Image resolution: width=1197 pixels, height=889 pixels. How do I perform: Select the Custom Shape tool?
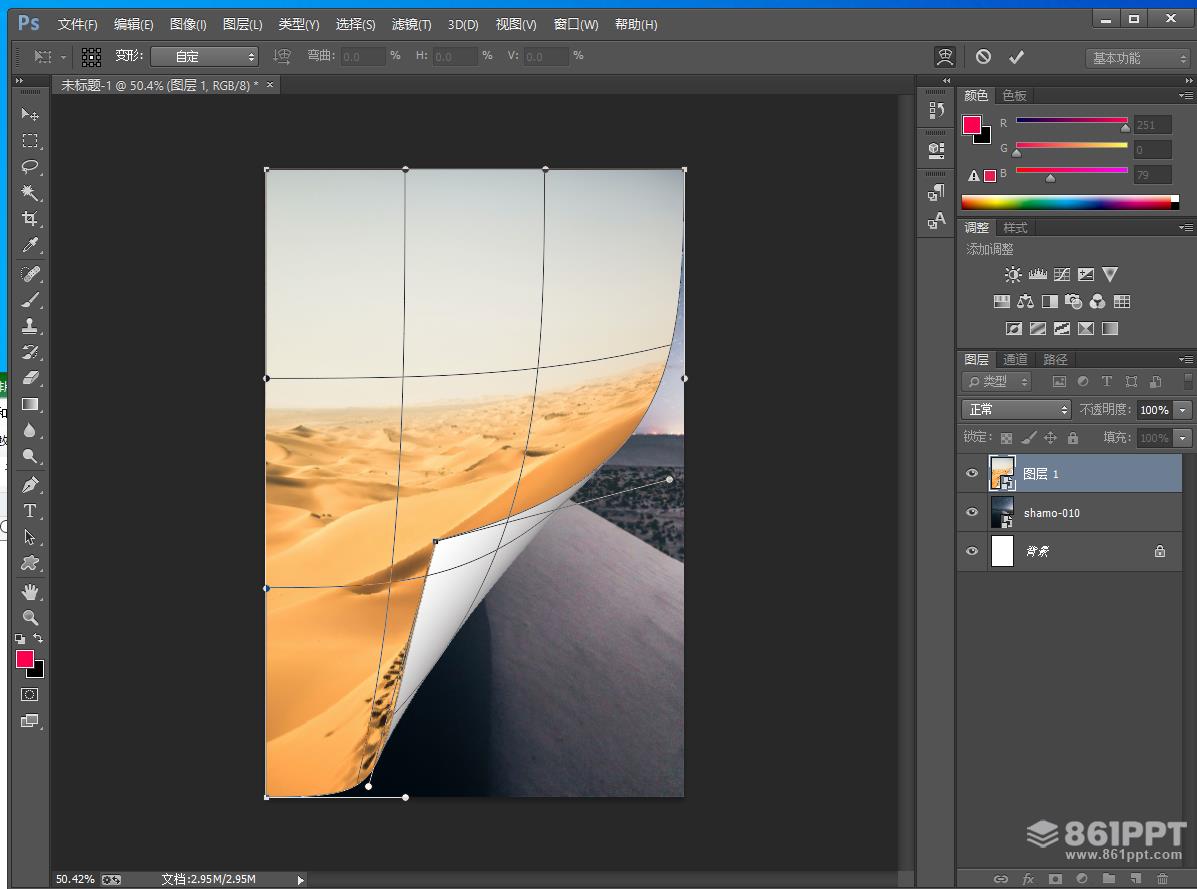coord(30,563)
